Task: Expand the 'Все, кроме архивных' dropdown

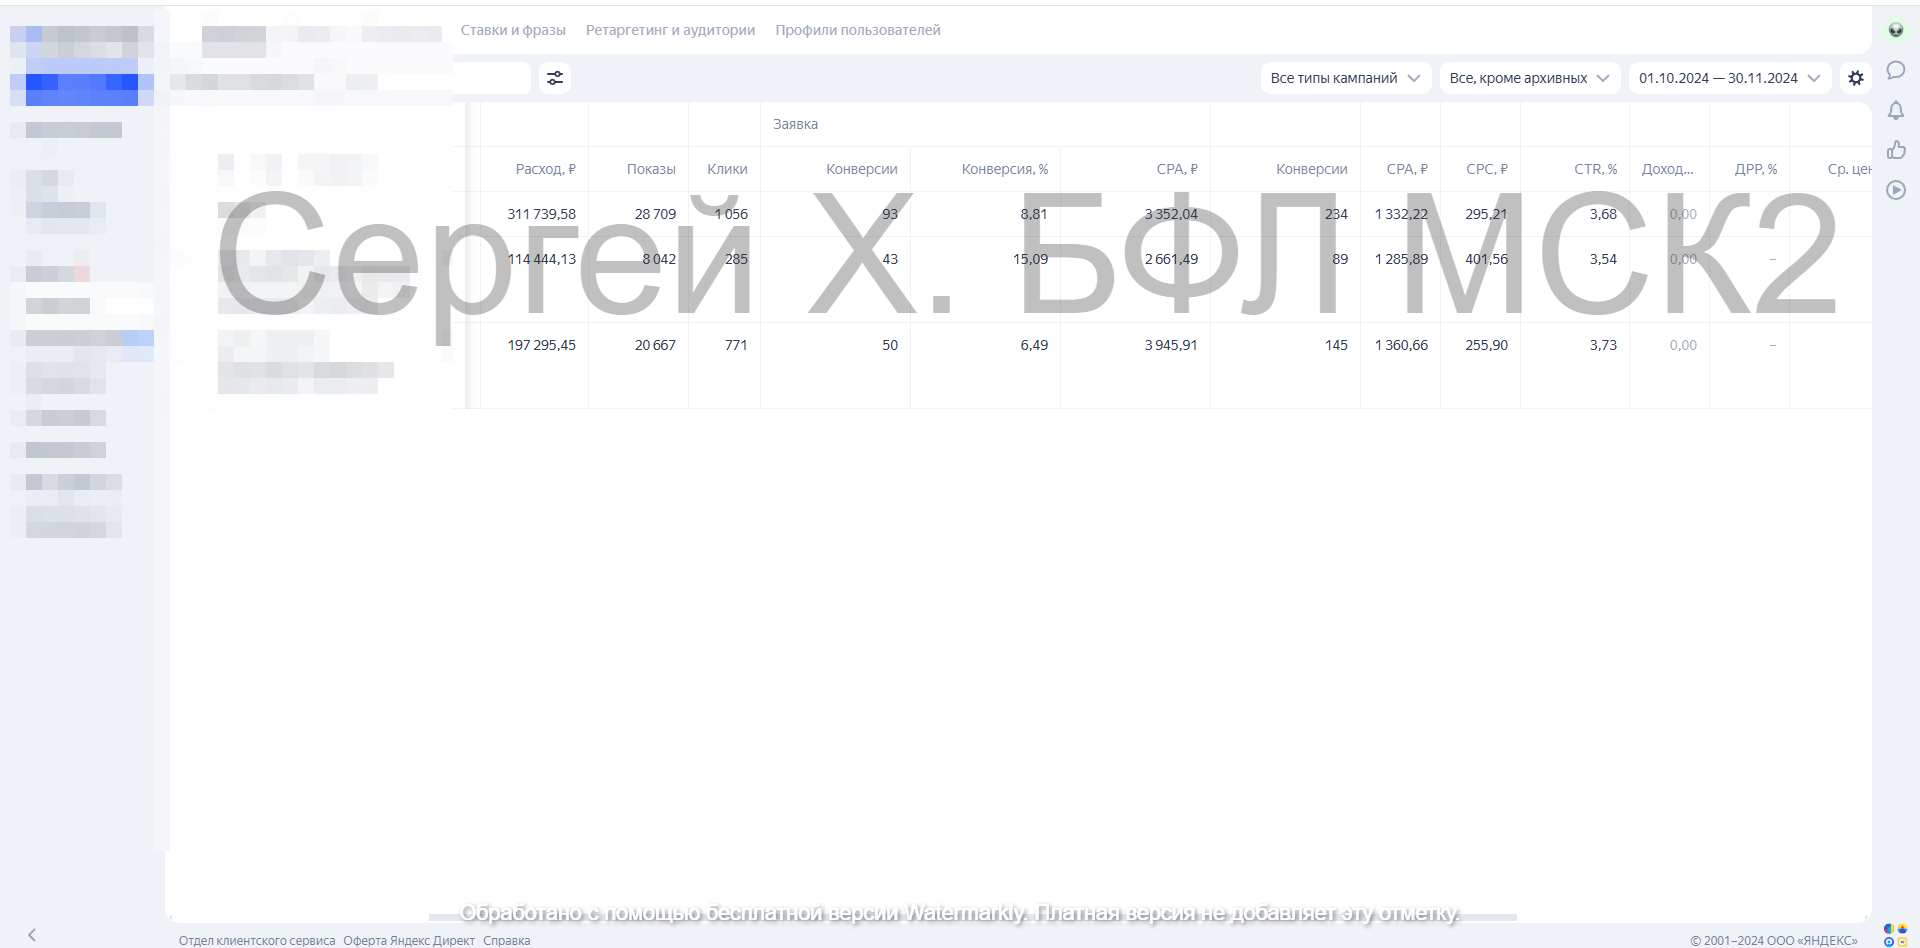Action: coord(1529,78)
